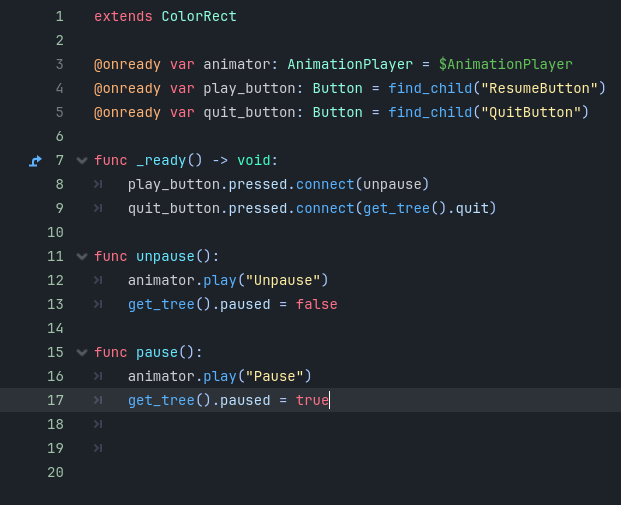Screen dimensions: 621x505
Task: Click line number 17 in gutter
Action: 55,400
